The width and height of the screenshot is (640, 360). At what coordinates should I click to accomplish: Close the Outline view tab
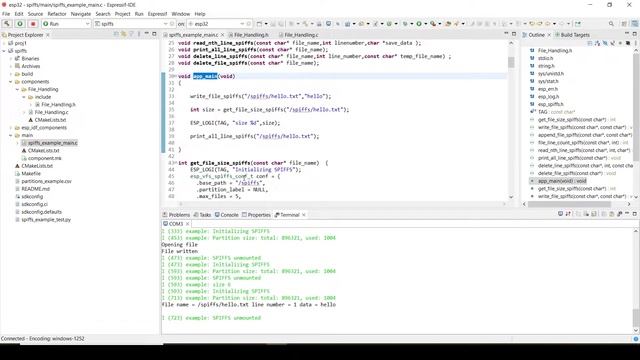(549, 35)
